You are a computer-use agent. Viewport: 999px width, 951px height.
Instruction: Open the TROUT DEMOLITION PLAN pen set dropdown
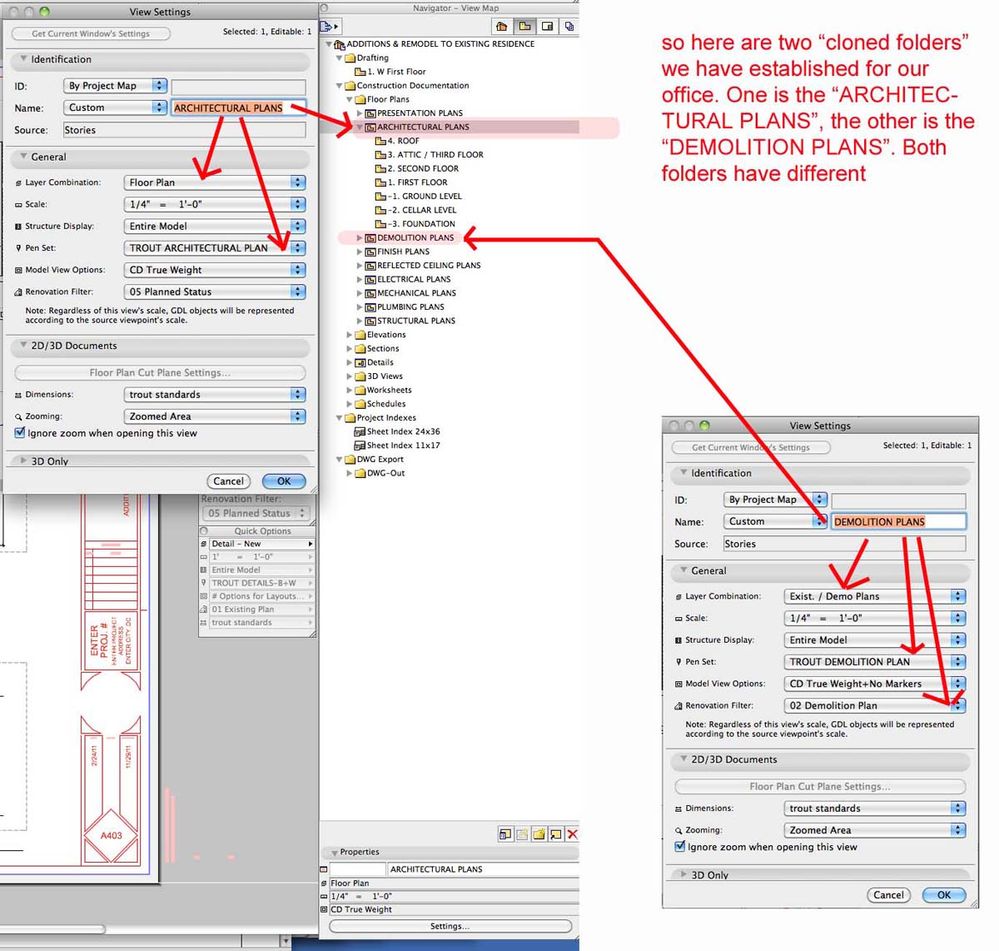tap(875, 662)
